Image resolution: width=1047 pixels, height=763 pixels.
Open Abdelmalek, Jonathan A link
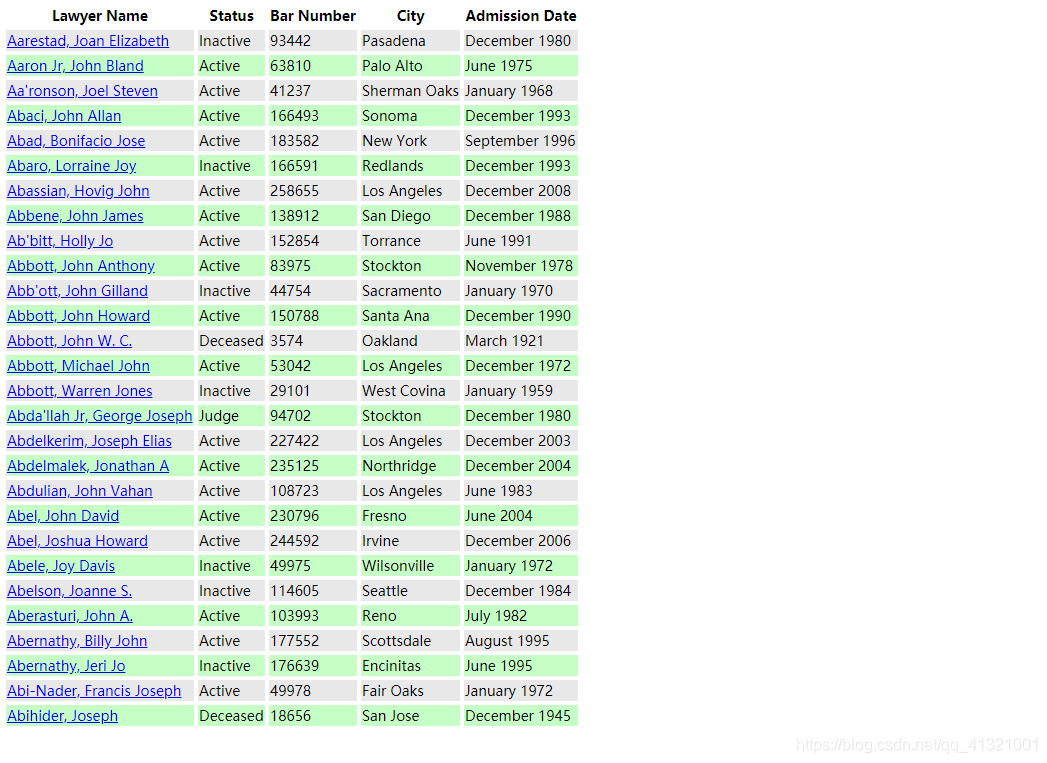point(88,466)
